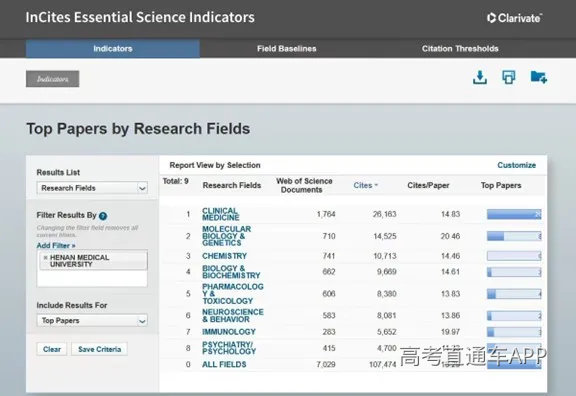576x396 pixels.
Task: Click the Add Filter link
Action: tap(56, 245)
